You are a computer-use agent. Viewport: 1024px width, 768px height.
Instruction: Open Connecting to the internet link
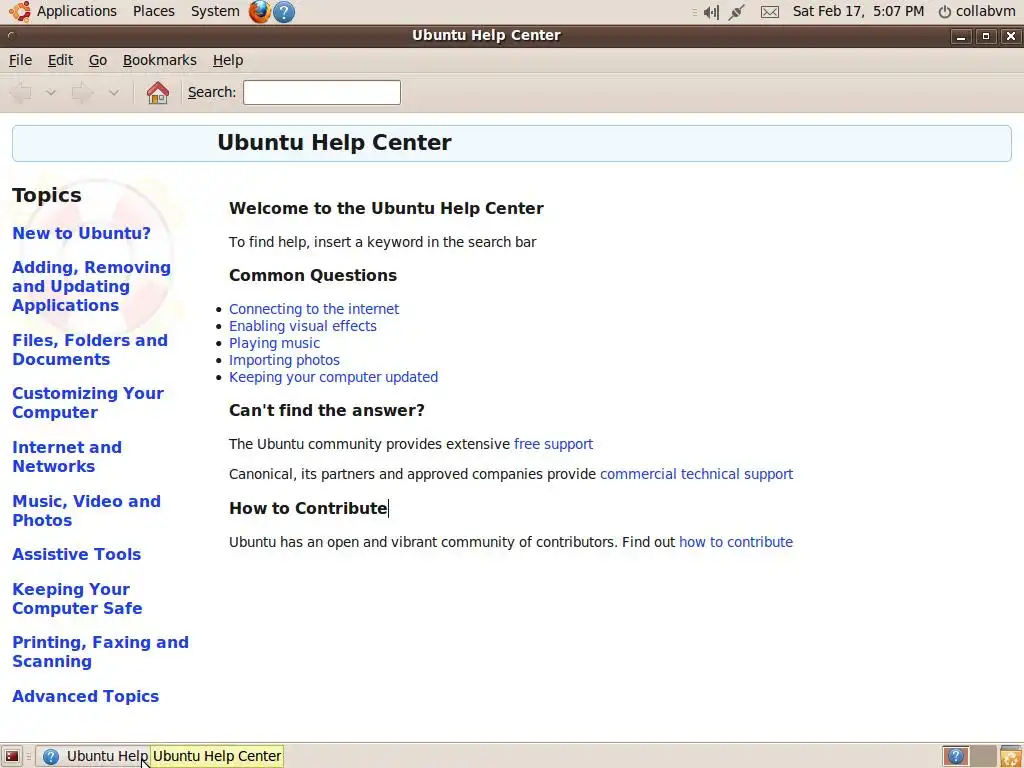click(314, 309)
